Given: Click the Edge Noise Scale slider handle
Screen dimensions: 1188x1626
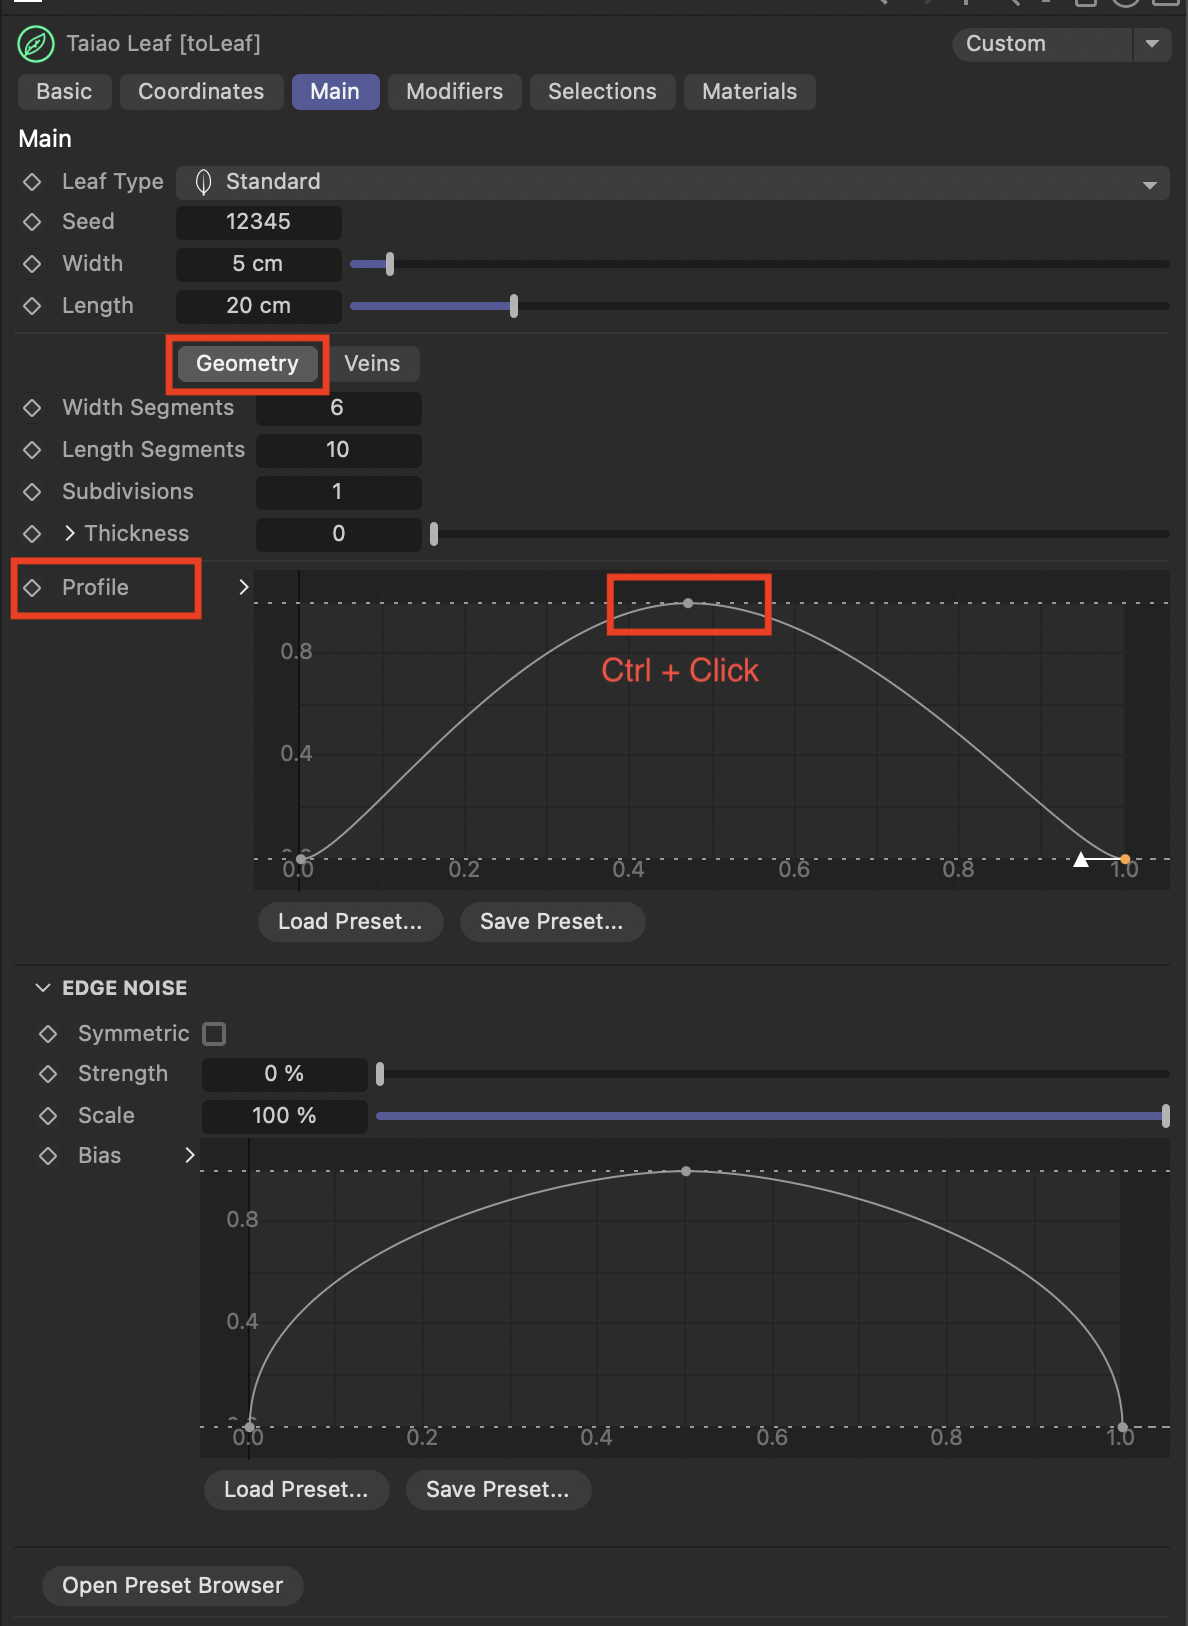Looking at the screenshot, I should point(1166,1116).
